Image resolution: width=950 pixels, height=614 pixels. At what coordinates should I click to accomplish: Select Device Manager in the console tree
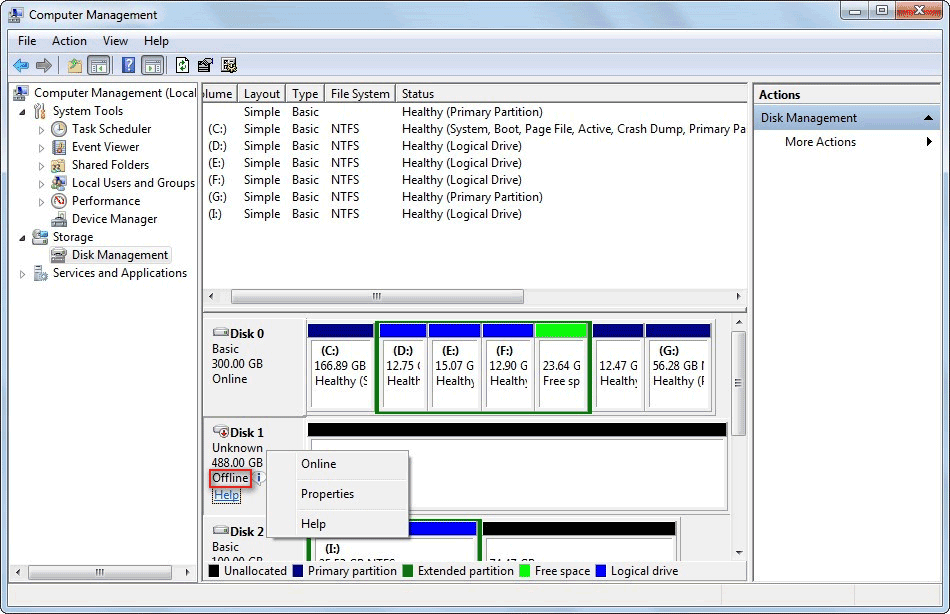[114, 219]
